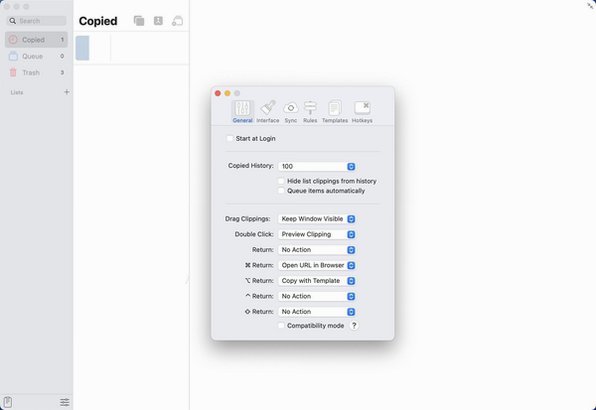596x410 pixels.
Task: Toggle the Compatibility mode checkbox
Action: [281, 326]
